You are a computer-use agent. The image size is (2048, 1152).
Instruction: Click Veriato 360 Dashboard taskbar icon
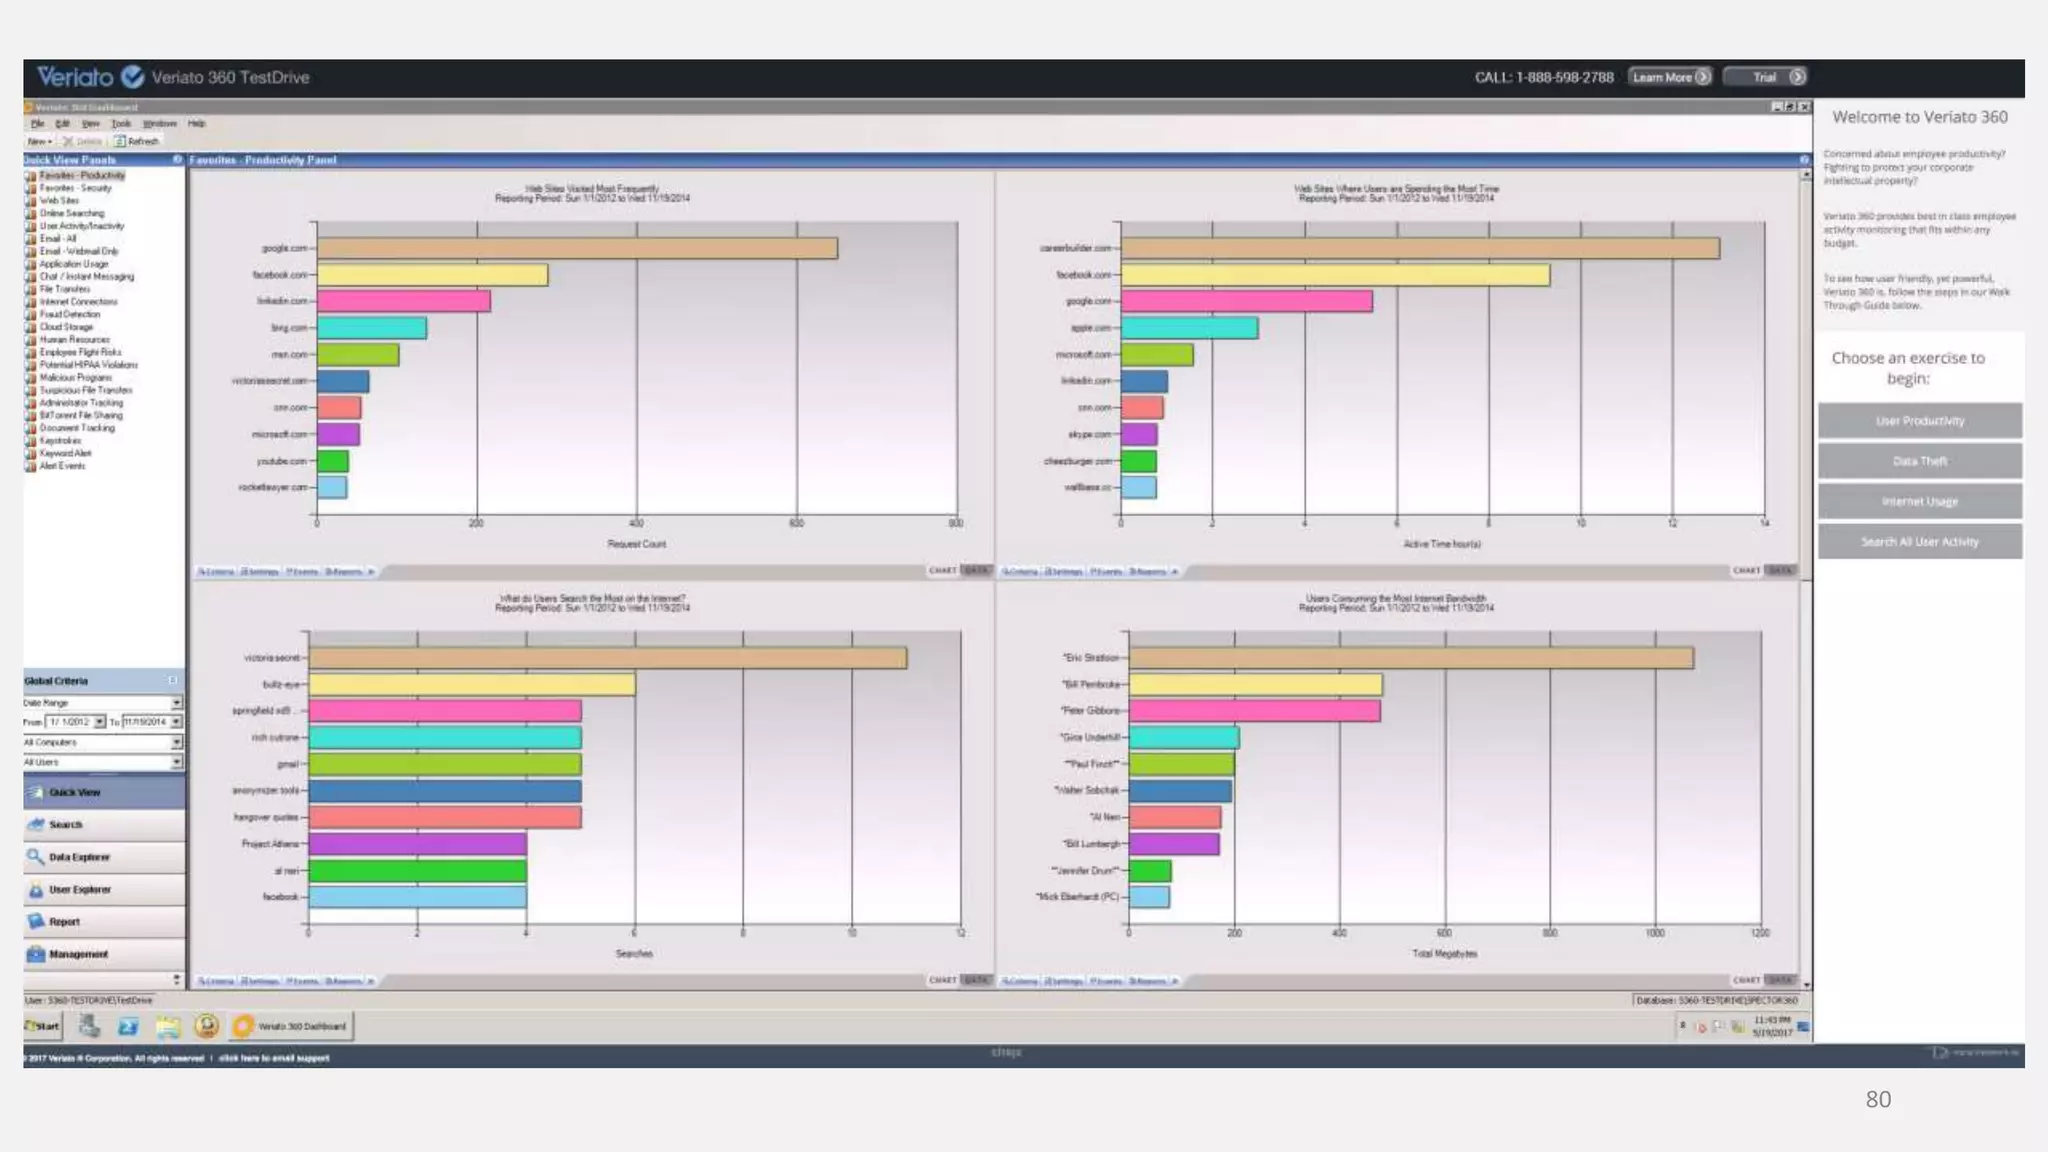[x=244, y=1026]
